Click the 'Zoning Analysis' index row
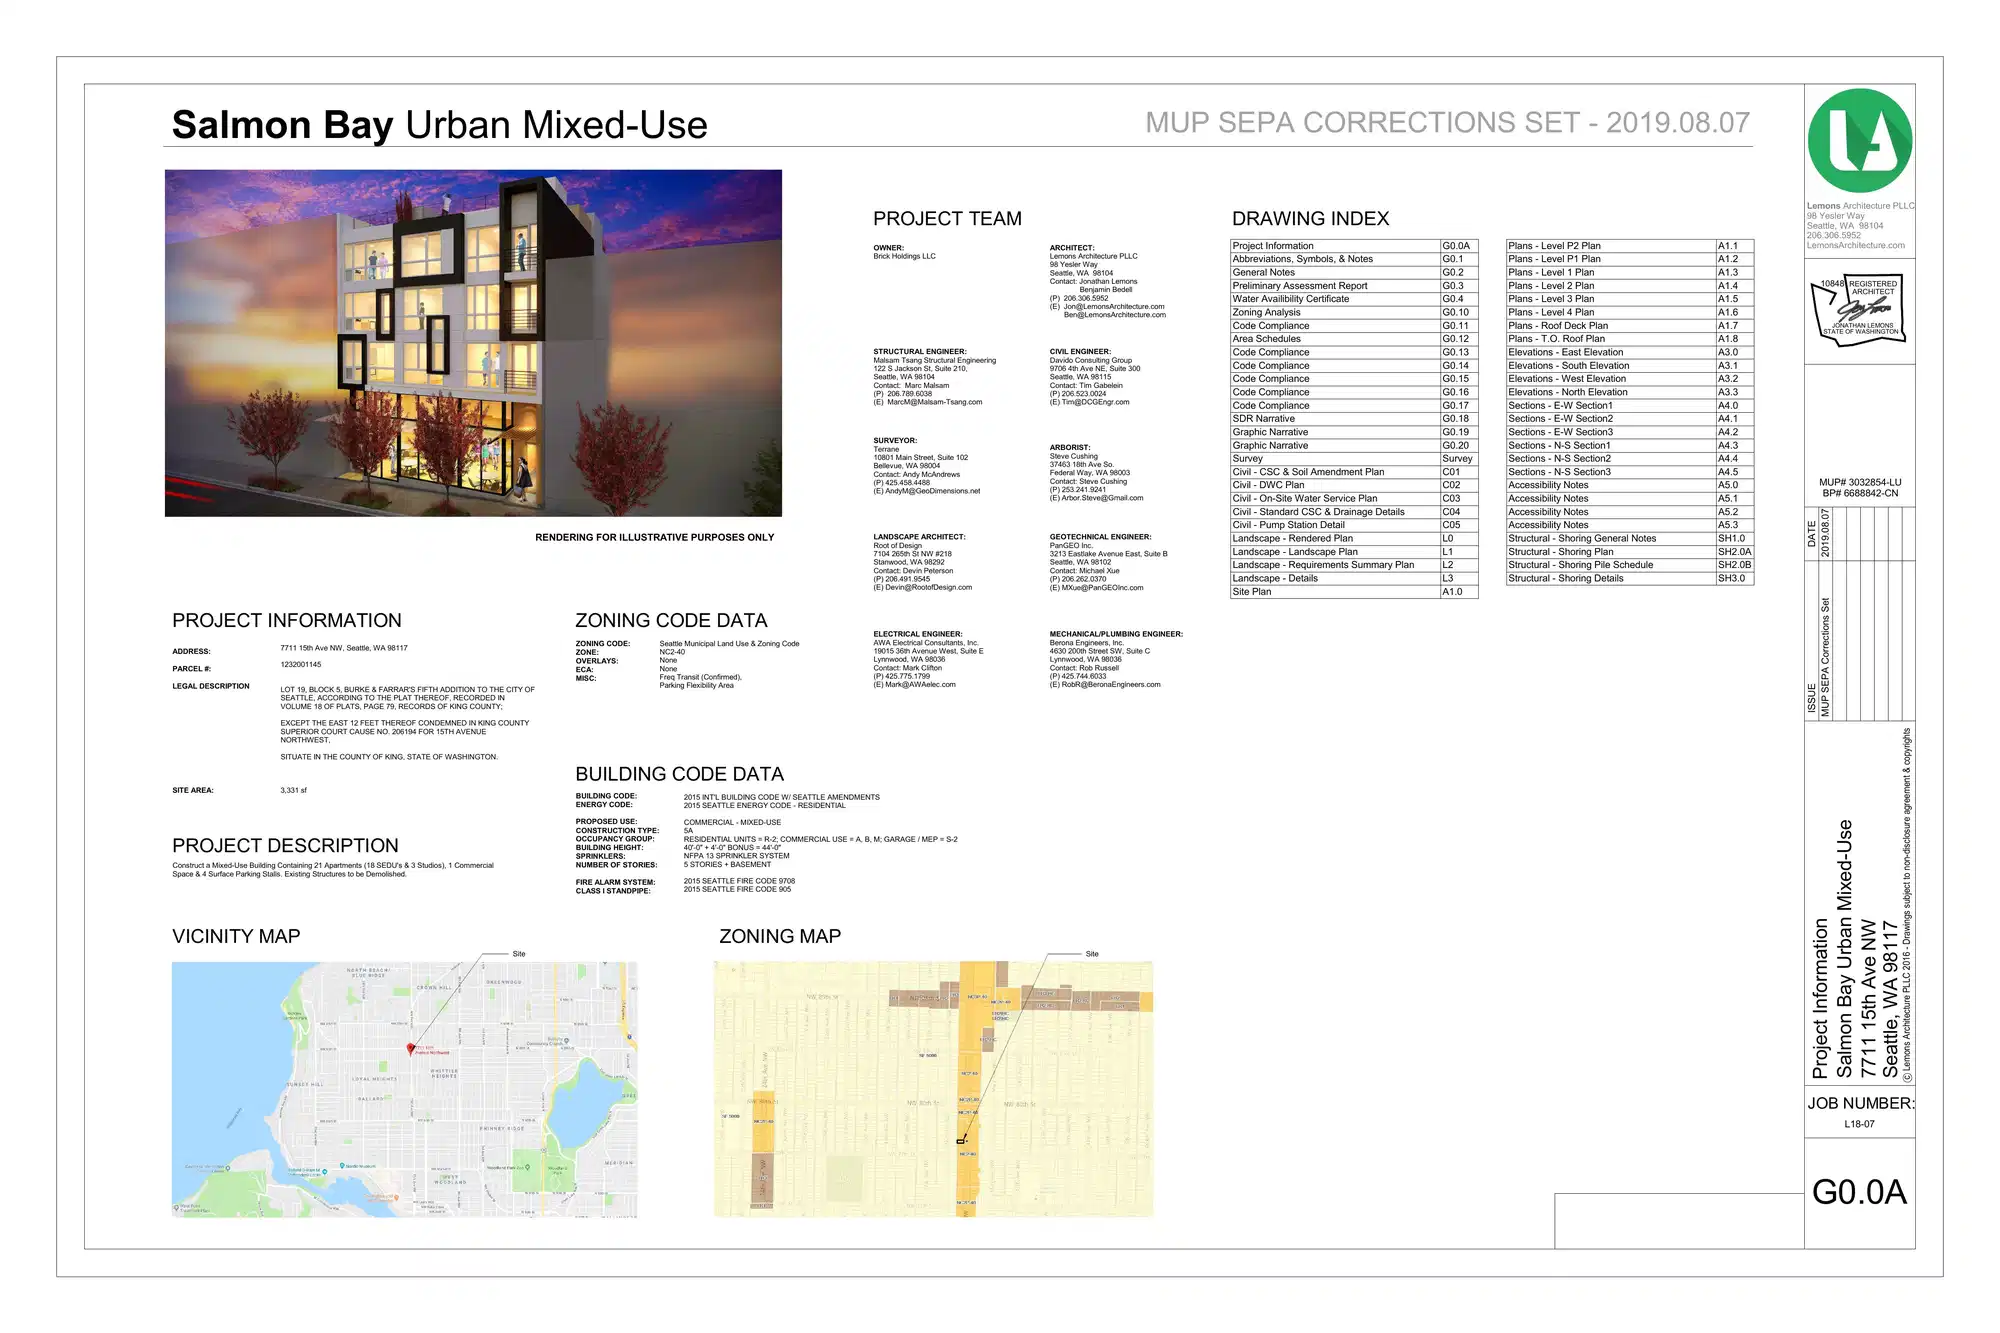The width and height of the screenshot is (2000, 1333). (x=1354, y=312)
